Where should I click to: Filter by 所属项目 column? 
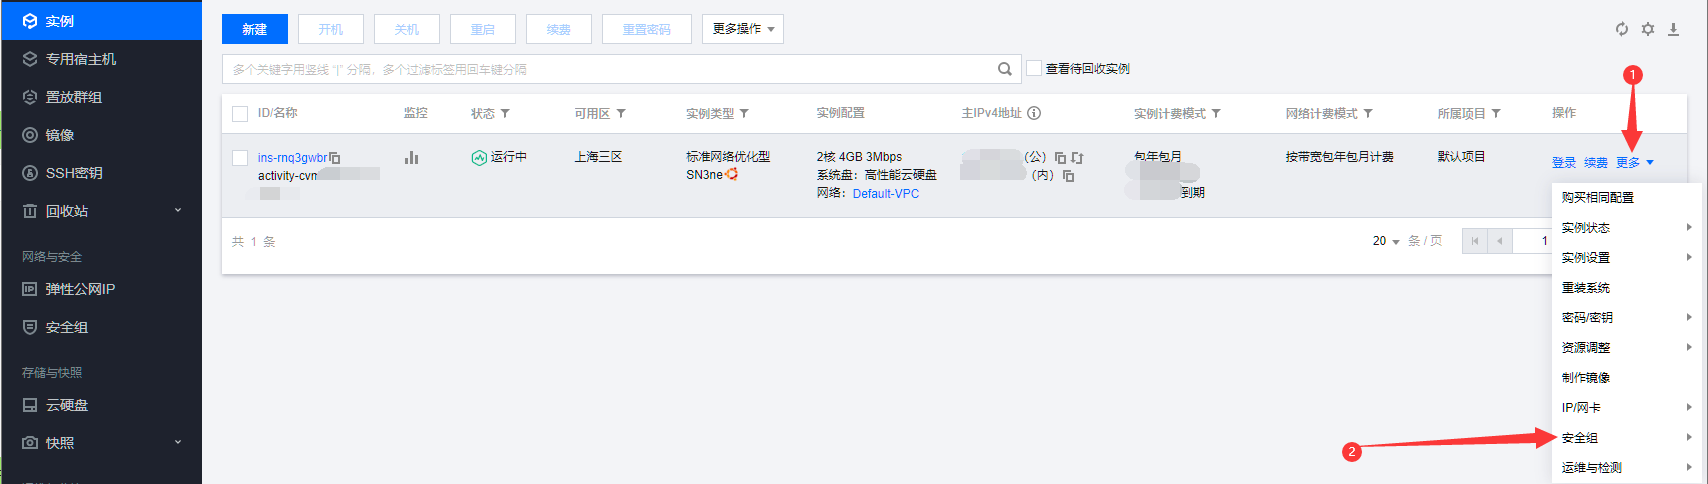pyautogui.click(x=1496, y=114)
